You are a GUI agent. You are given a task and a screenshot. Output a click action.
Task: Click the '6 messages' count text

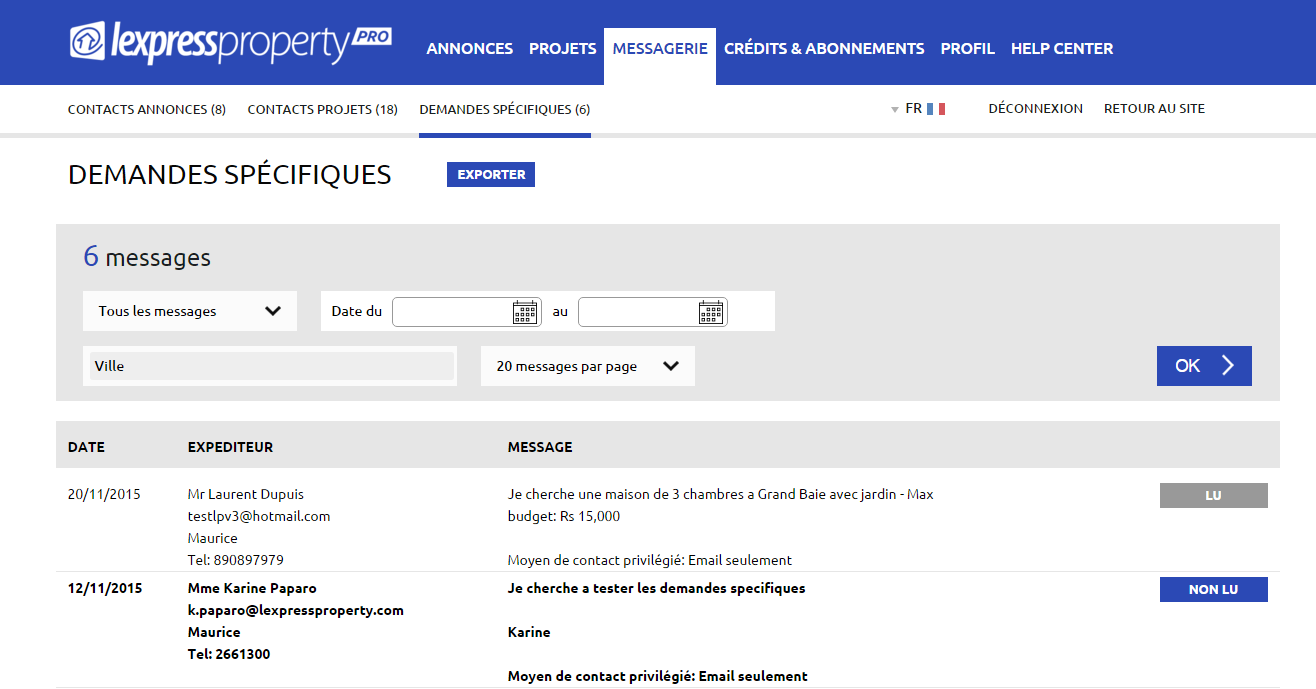point(147,257)
